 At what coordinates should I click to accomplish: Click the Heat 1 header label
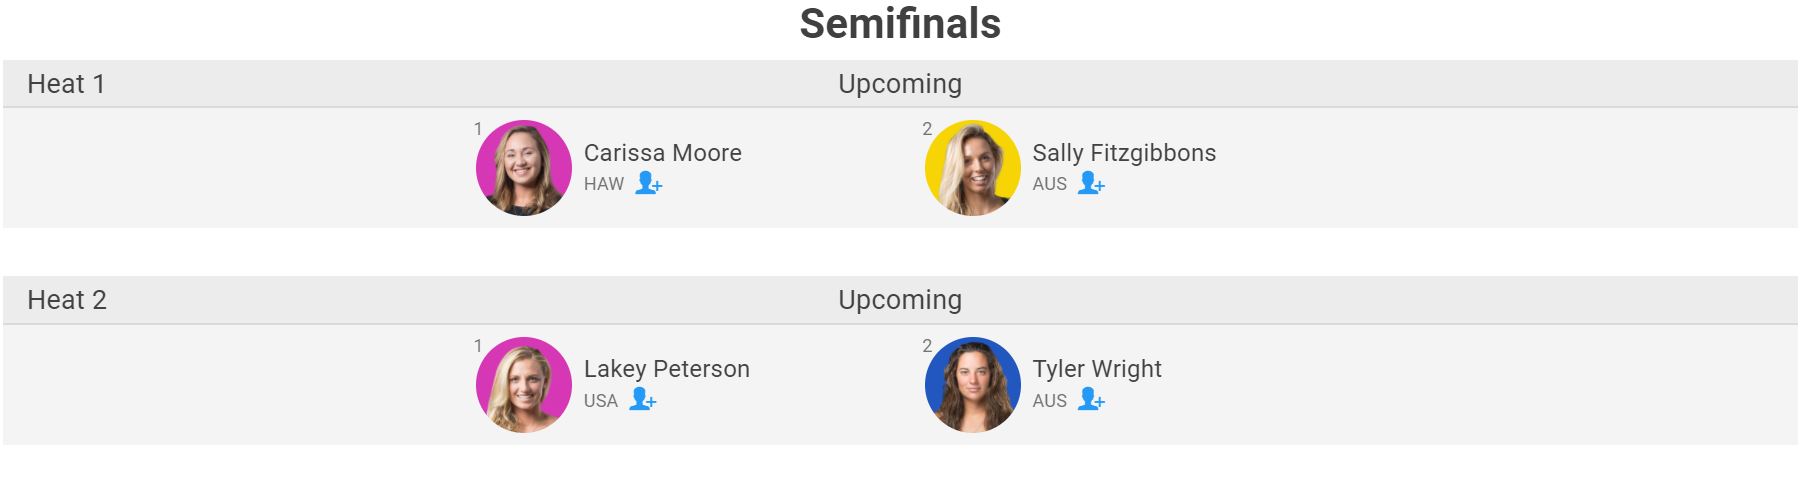(66, 84)
